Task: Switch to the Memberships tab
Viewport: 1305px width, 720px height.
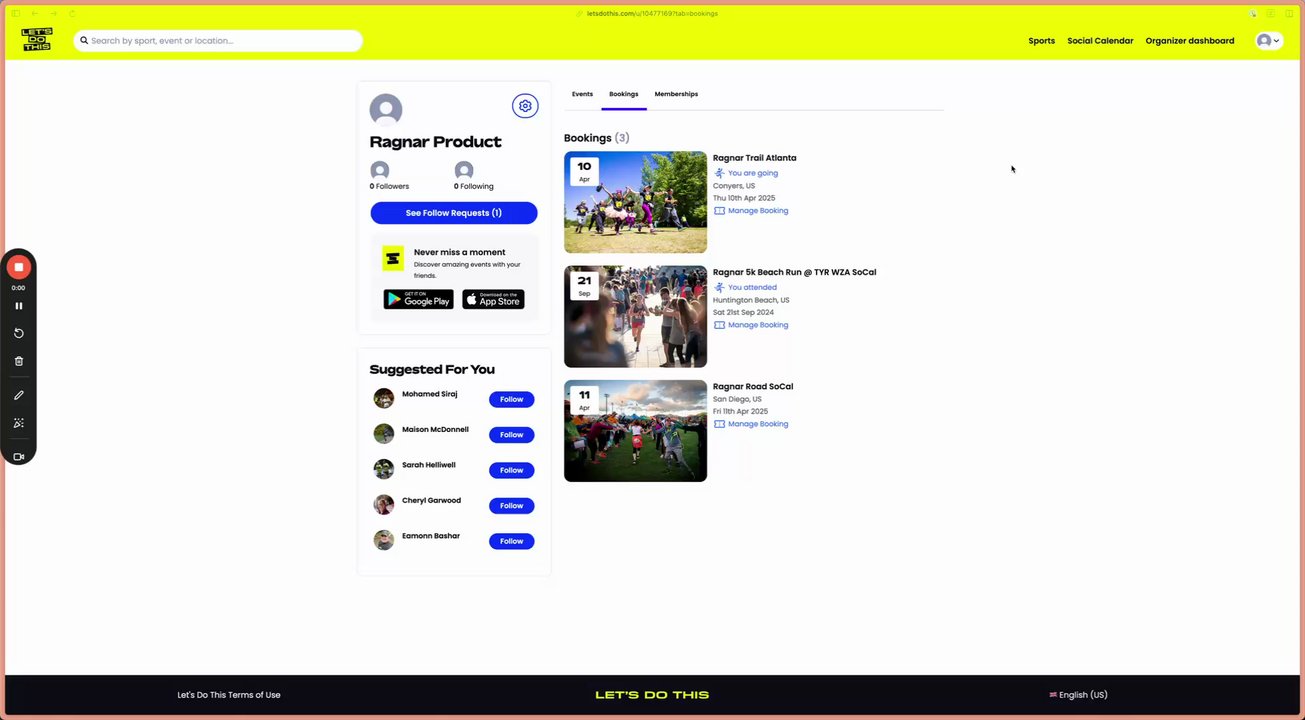Action: coord(676,94)
